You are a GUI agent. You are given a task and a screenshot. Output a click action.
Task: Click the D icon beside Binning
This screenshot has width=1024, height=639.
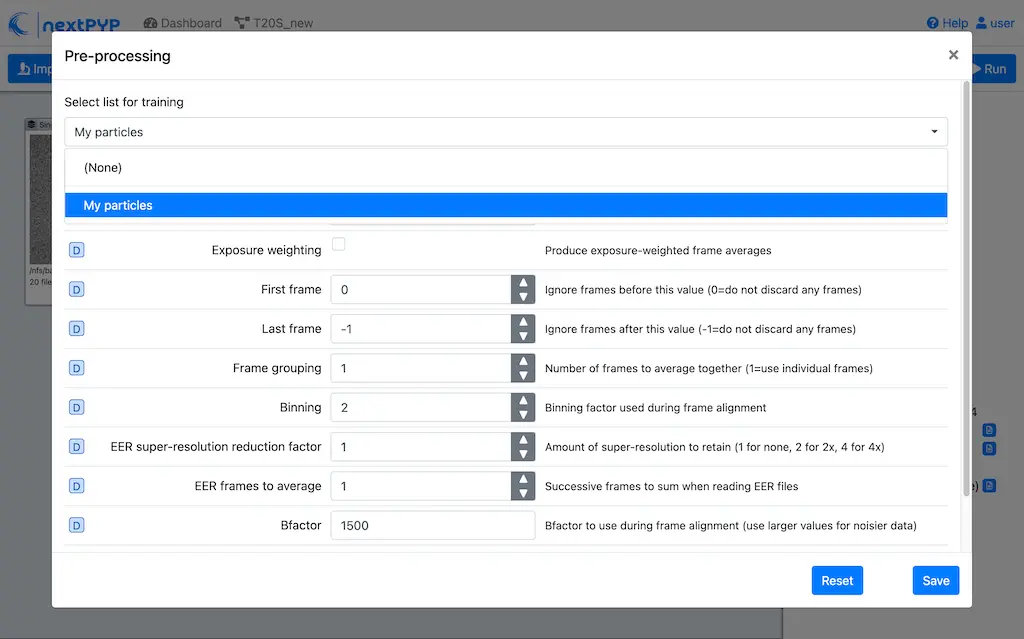[x=77, y=407]
